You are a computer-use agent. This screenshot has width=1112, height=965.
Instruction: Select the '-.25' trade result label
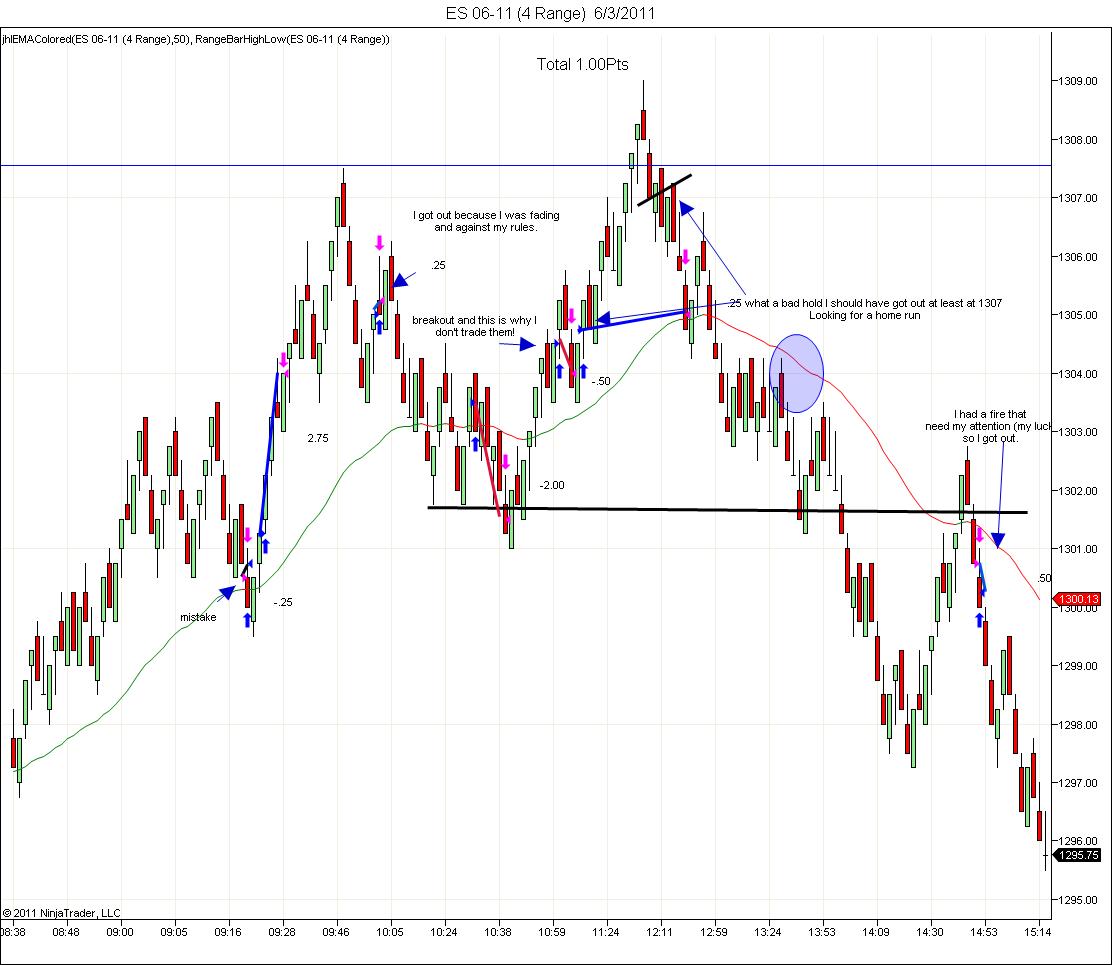click(x=282, y=603)
